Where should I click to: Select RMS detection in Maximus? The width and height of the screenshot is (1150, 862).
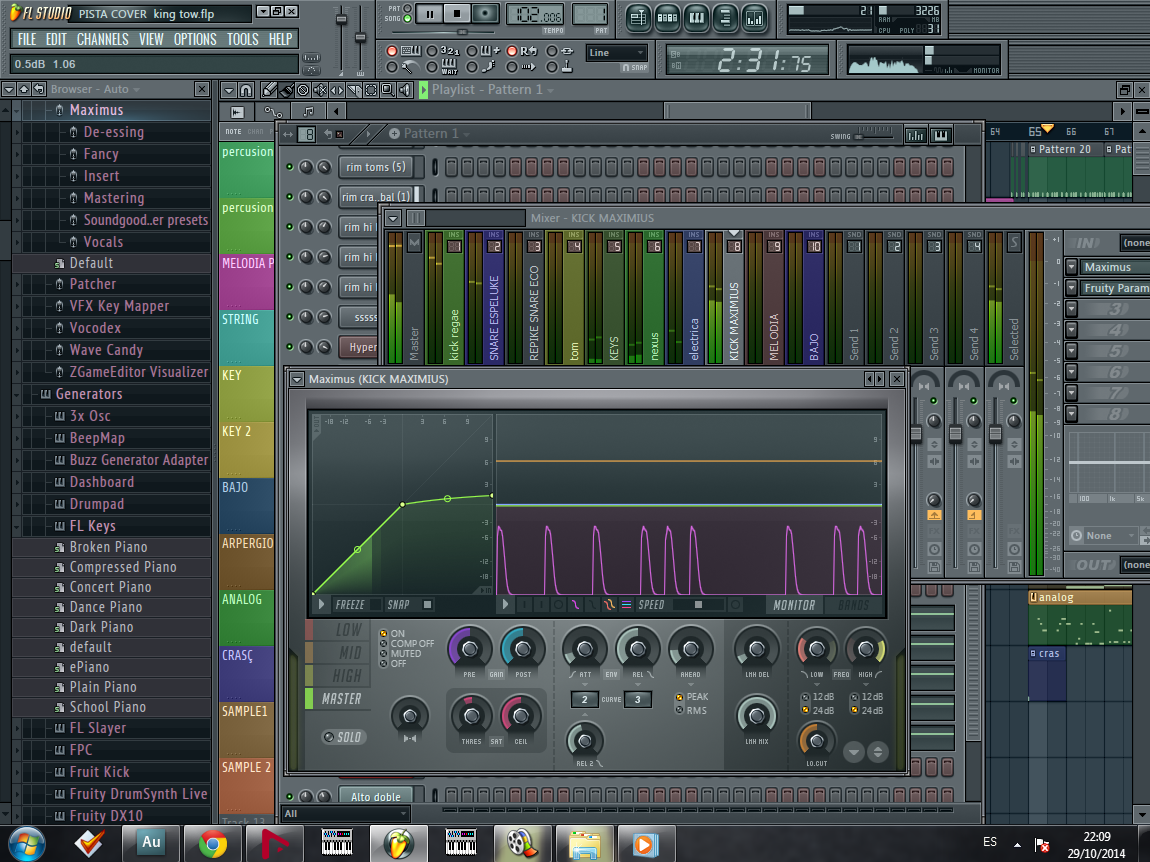680,710
